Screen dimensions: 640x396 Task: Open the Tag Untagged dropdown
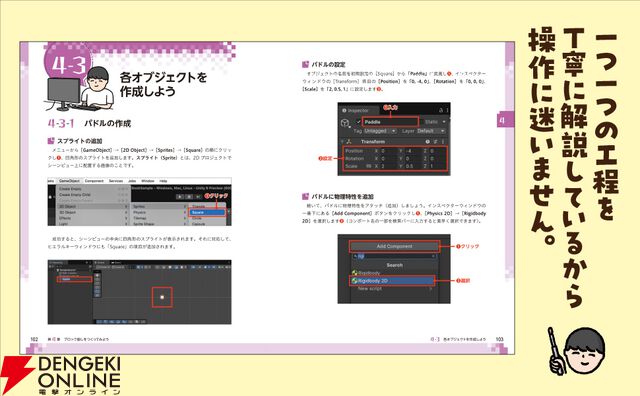[380, 131]
